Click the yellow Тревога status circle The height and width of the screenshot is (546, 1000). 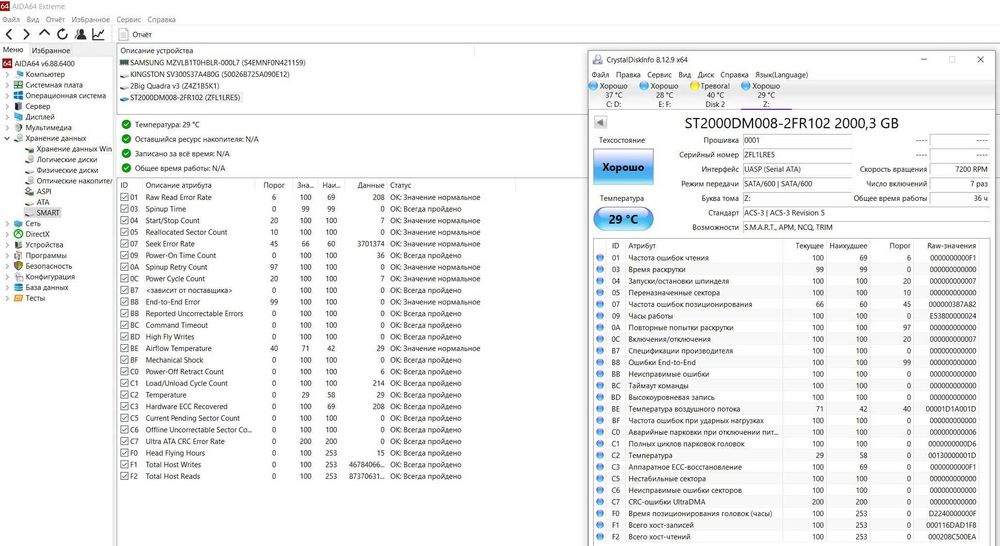pyautogui.click(x=695, y=85)
